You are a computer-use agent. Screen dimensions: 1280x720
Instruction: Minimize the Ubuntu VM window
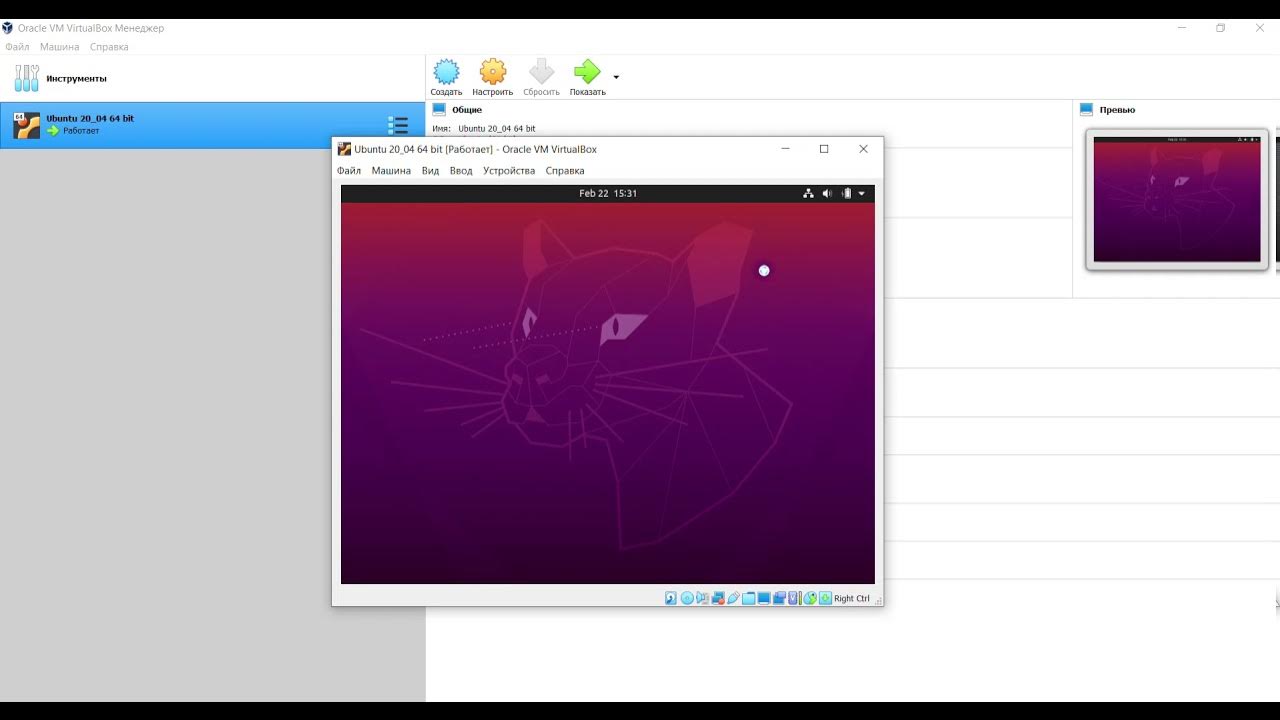785,149
